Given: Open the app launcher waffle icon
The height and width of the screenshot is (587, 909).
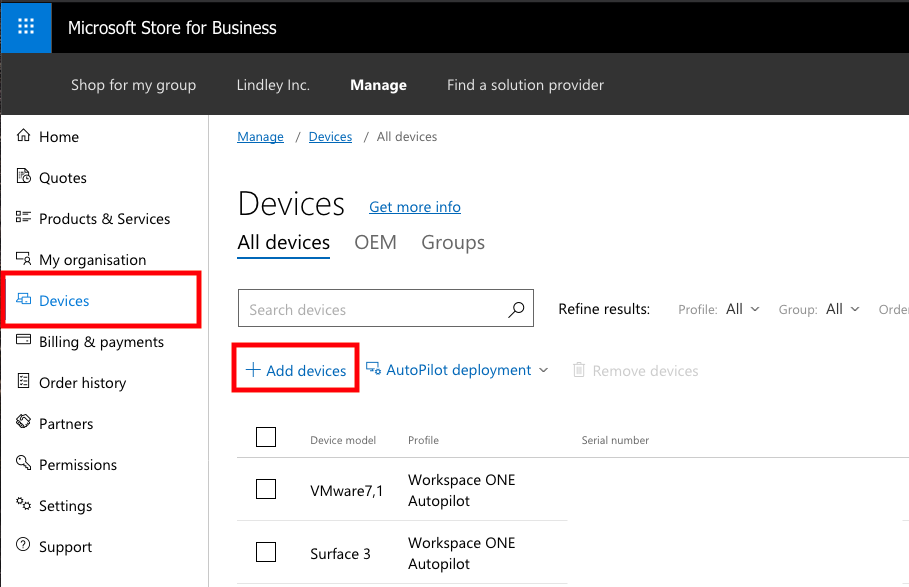Looking at the screenshot, I should click(x=26, y=27).
